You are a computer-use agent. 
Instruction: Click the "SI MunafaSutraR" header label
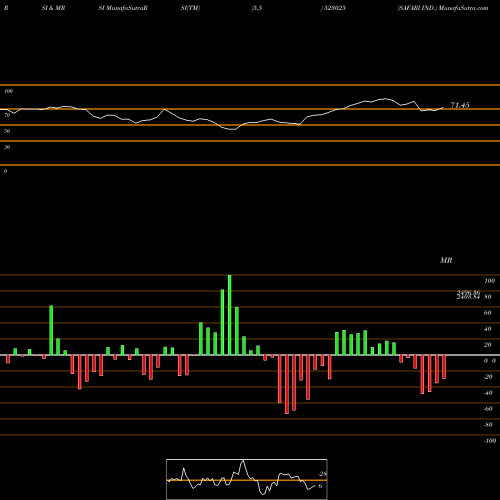pos(123,8)
